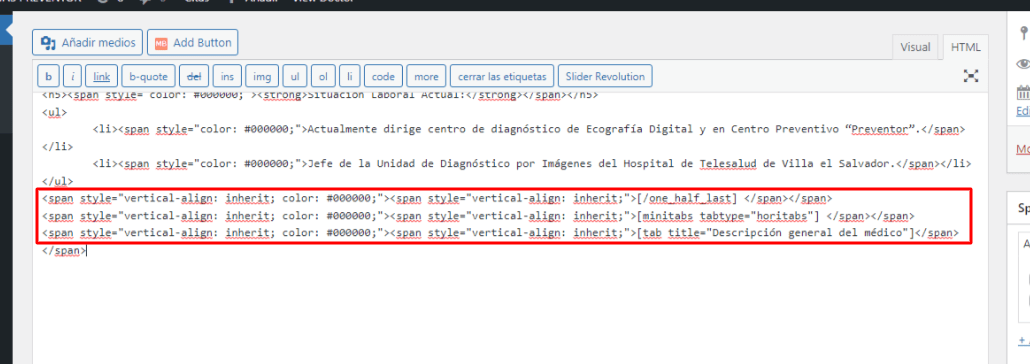Screen dimensions: 1030x364
Task: Insert a b-quote blockquote tag
Action: [148, 76]
